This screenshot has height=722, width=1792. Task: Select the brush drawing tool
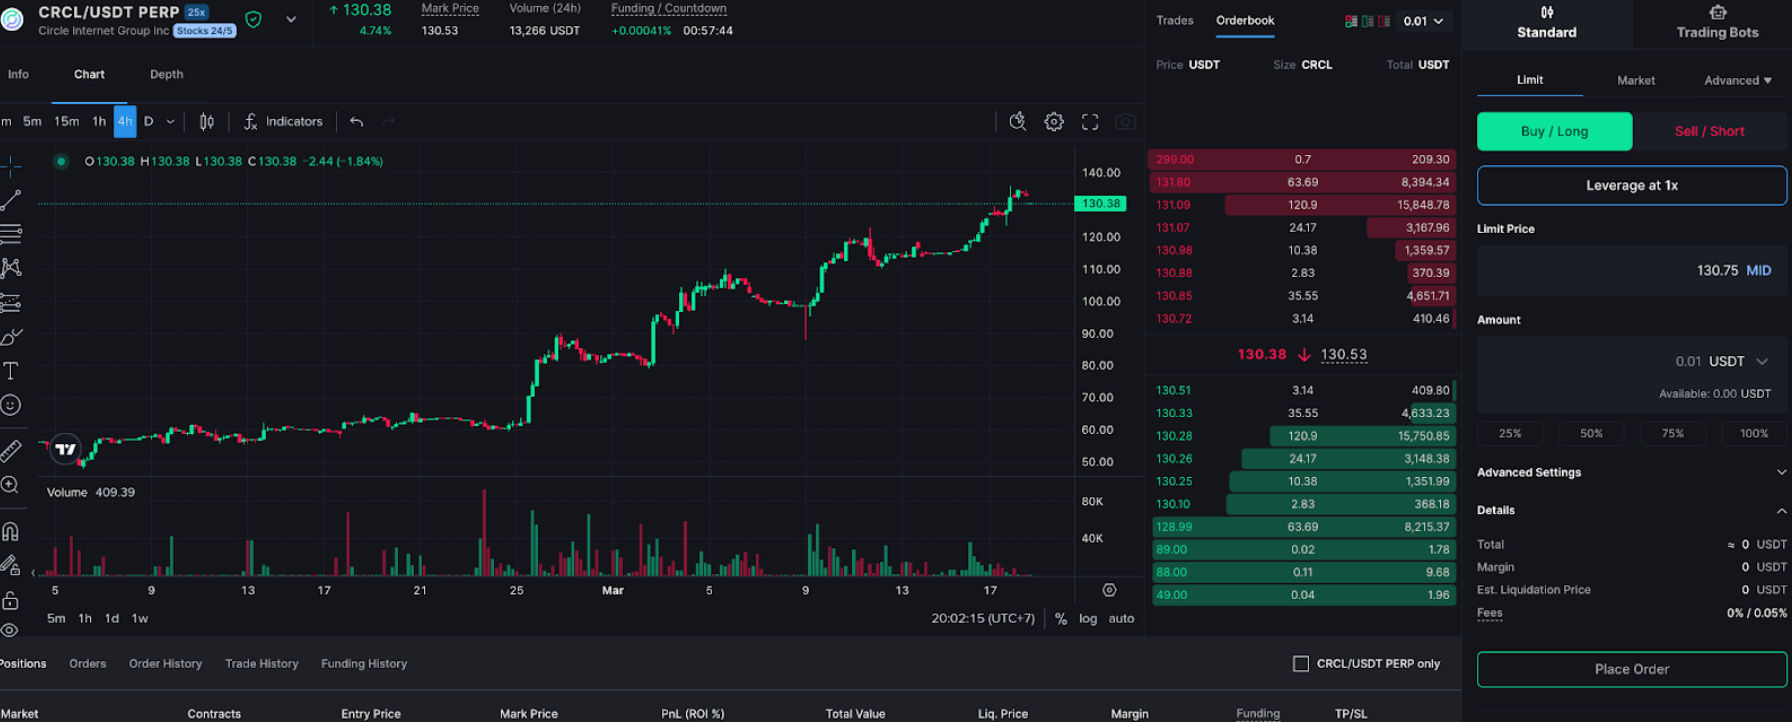point(10,337)
